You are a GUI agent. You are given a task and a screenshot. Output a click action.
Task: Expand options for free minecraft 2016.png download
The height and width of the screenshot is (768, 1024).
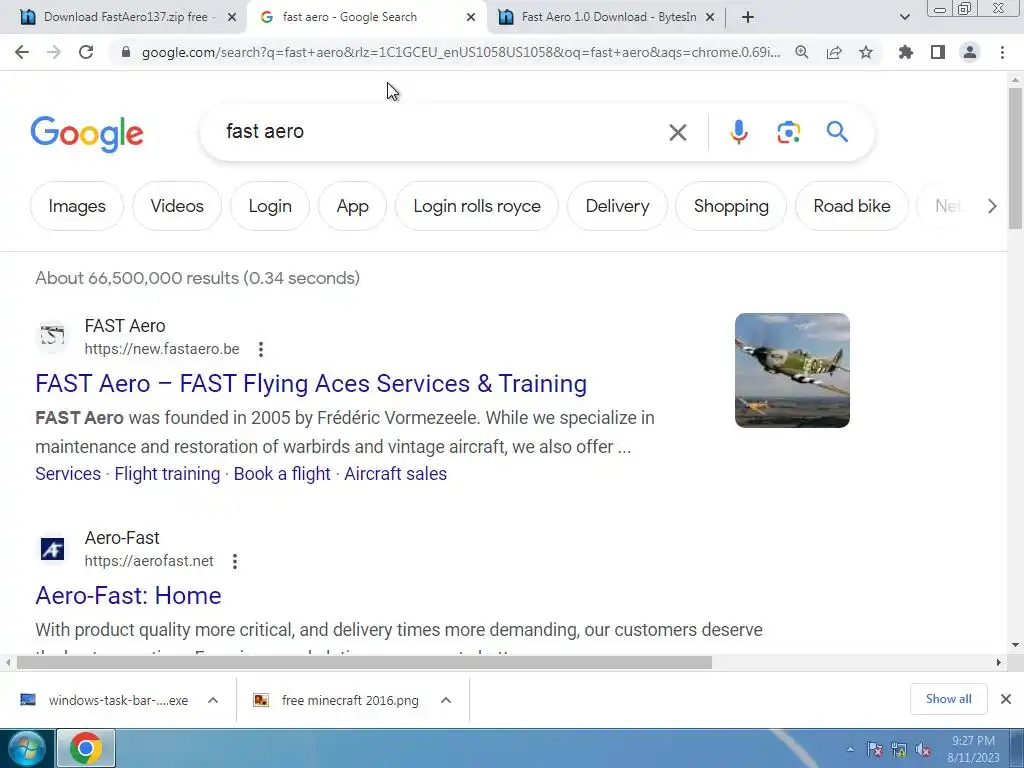pos(446,700)
